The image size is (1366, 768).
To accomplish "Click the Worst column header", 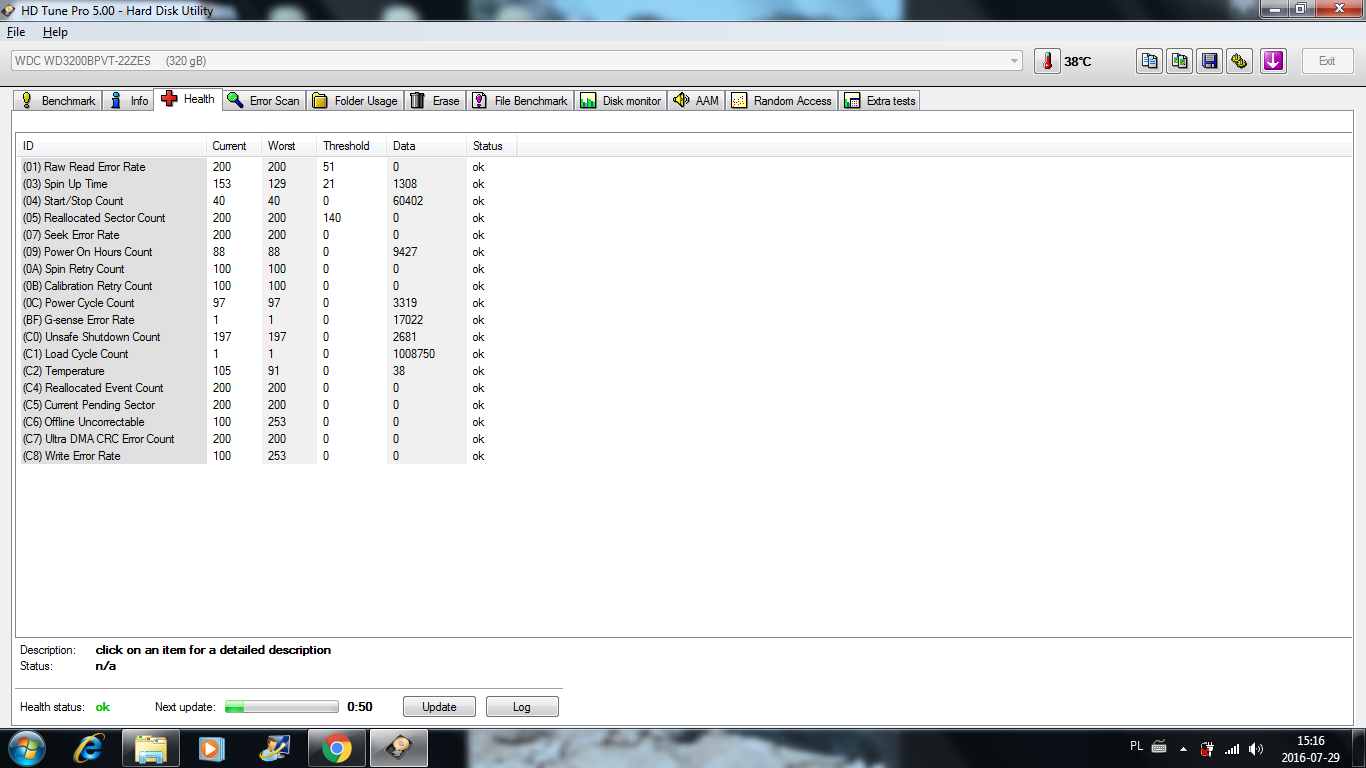I will [x=289, y=146].
